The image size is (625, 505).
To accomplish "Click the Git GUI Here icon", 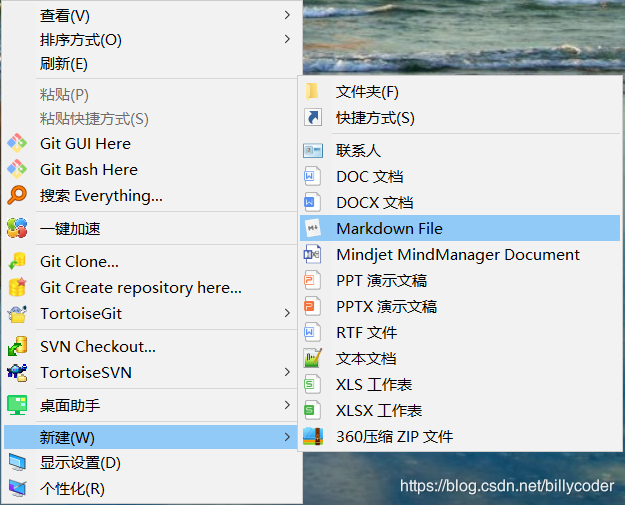I will 17,143.
